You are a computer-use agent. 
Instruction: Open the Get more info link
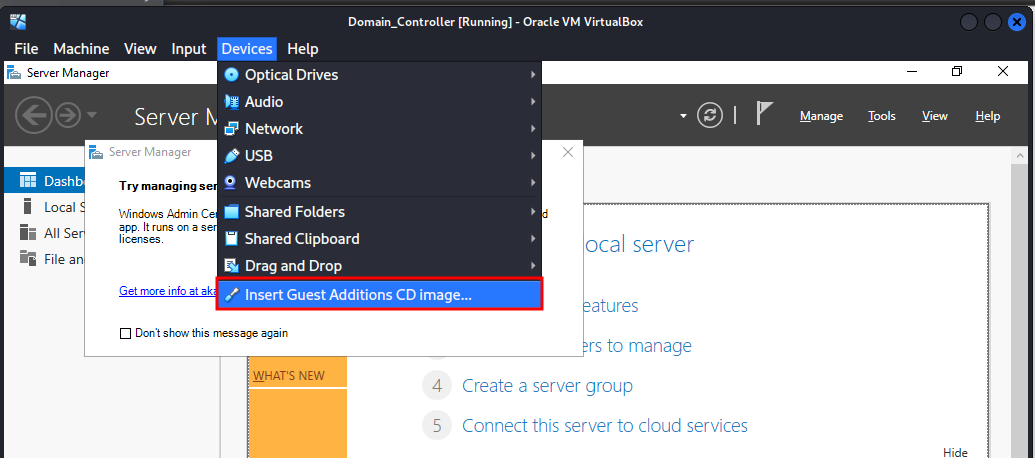(168, 290)
